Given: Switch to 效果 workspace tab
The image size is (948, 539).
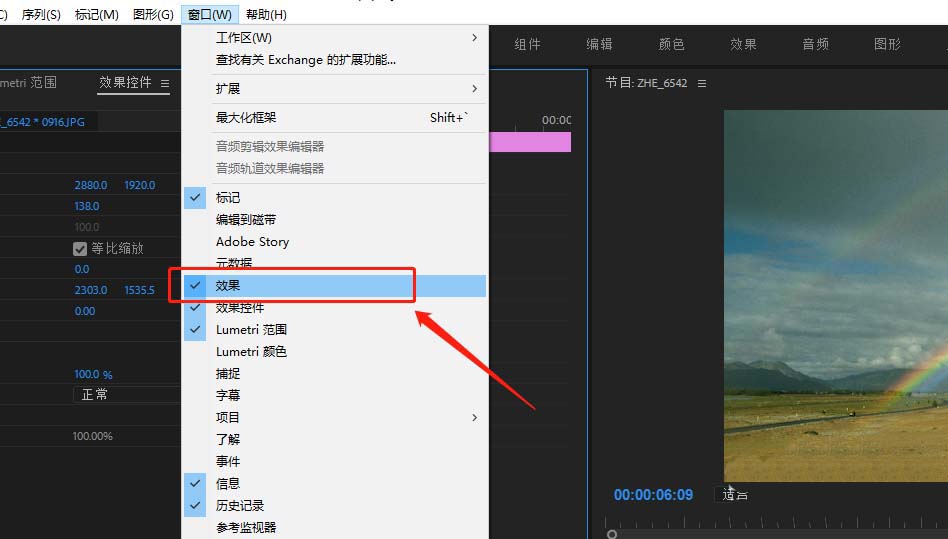Looking at the screenshot, I should coord(743,44).
